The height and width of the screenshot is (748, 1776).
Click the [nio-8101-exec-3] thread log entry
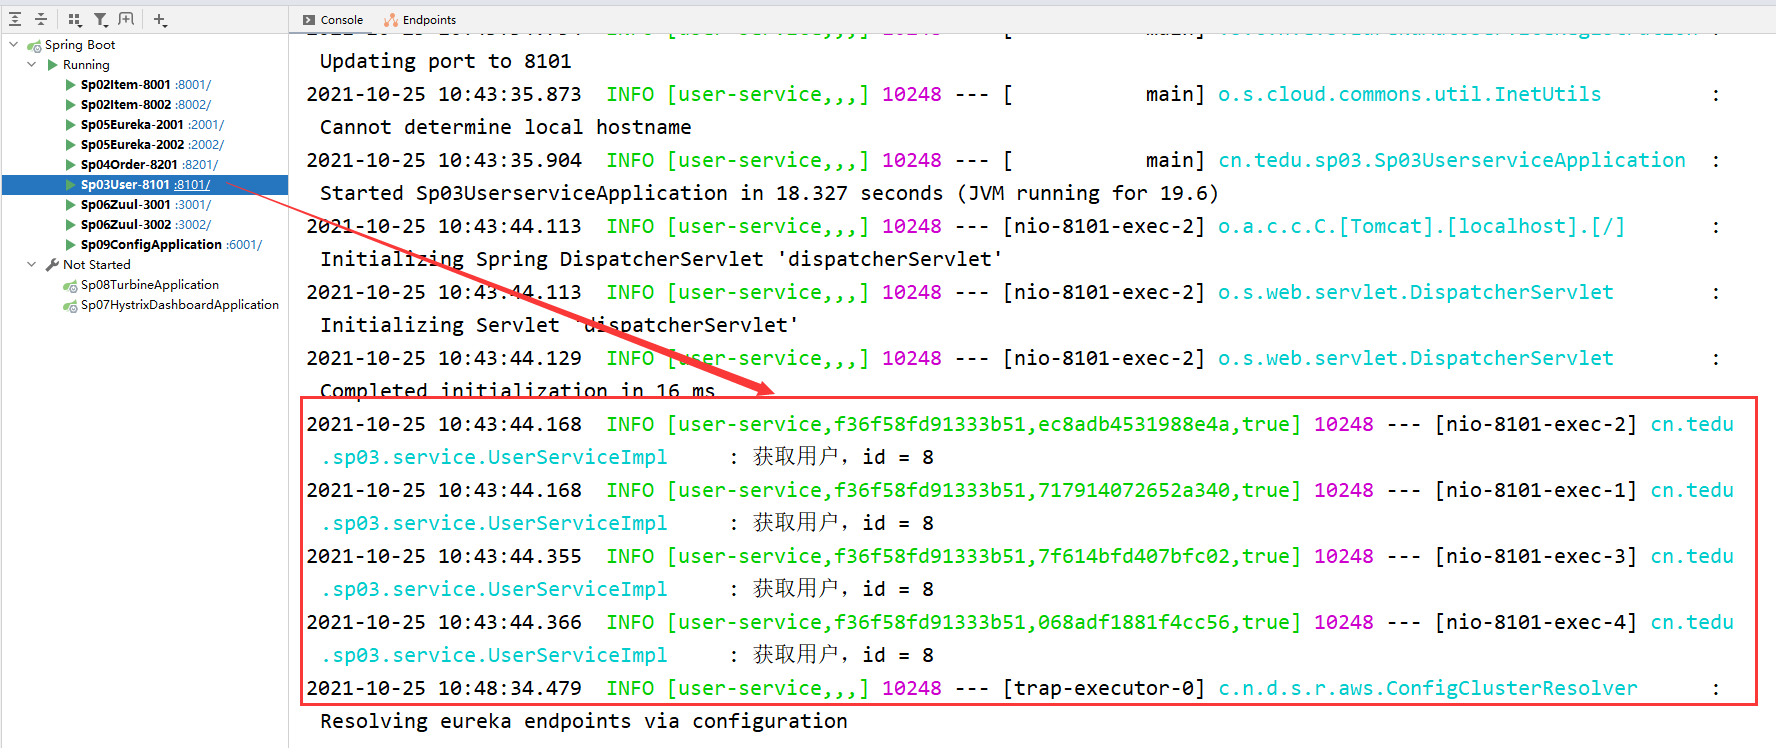coord(1536,556)
